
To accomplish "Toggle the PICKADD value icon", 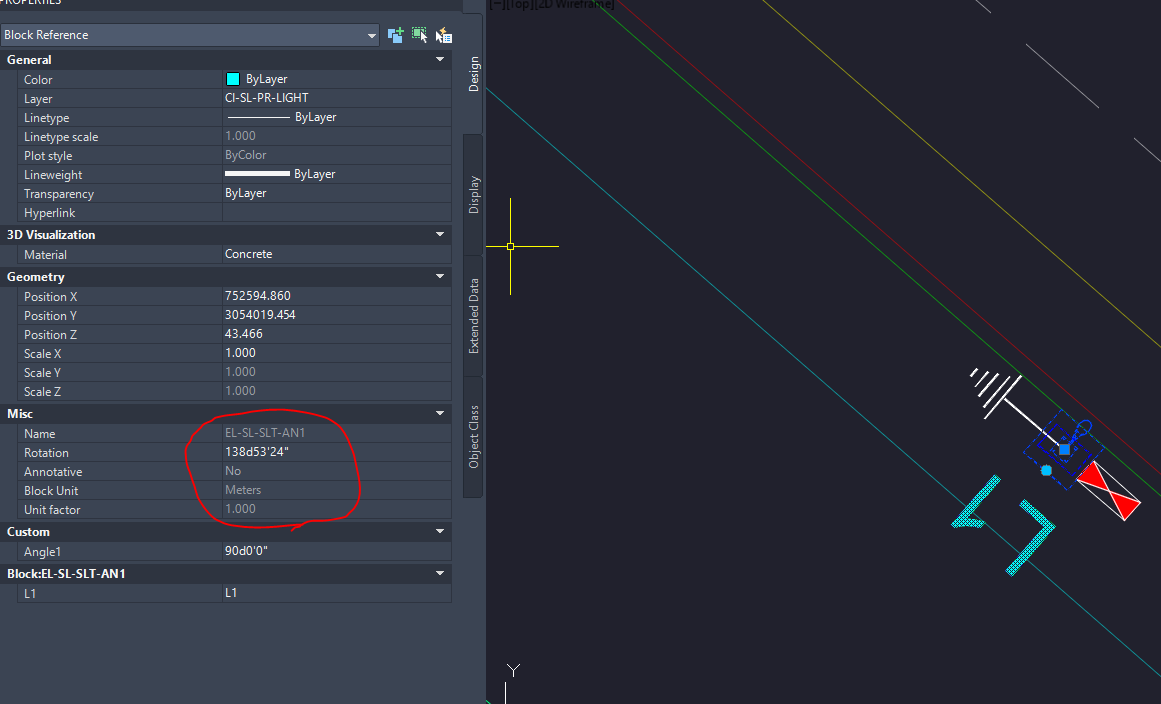I will [x=396, y=34].
